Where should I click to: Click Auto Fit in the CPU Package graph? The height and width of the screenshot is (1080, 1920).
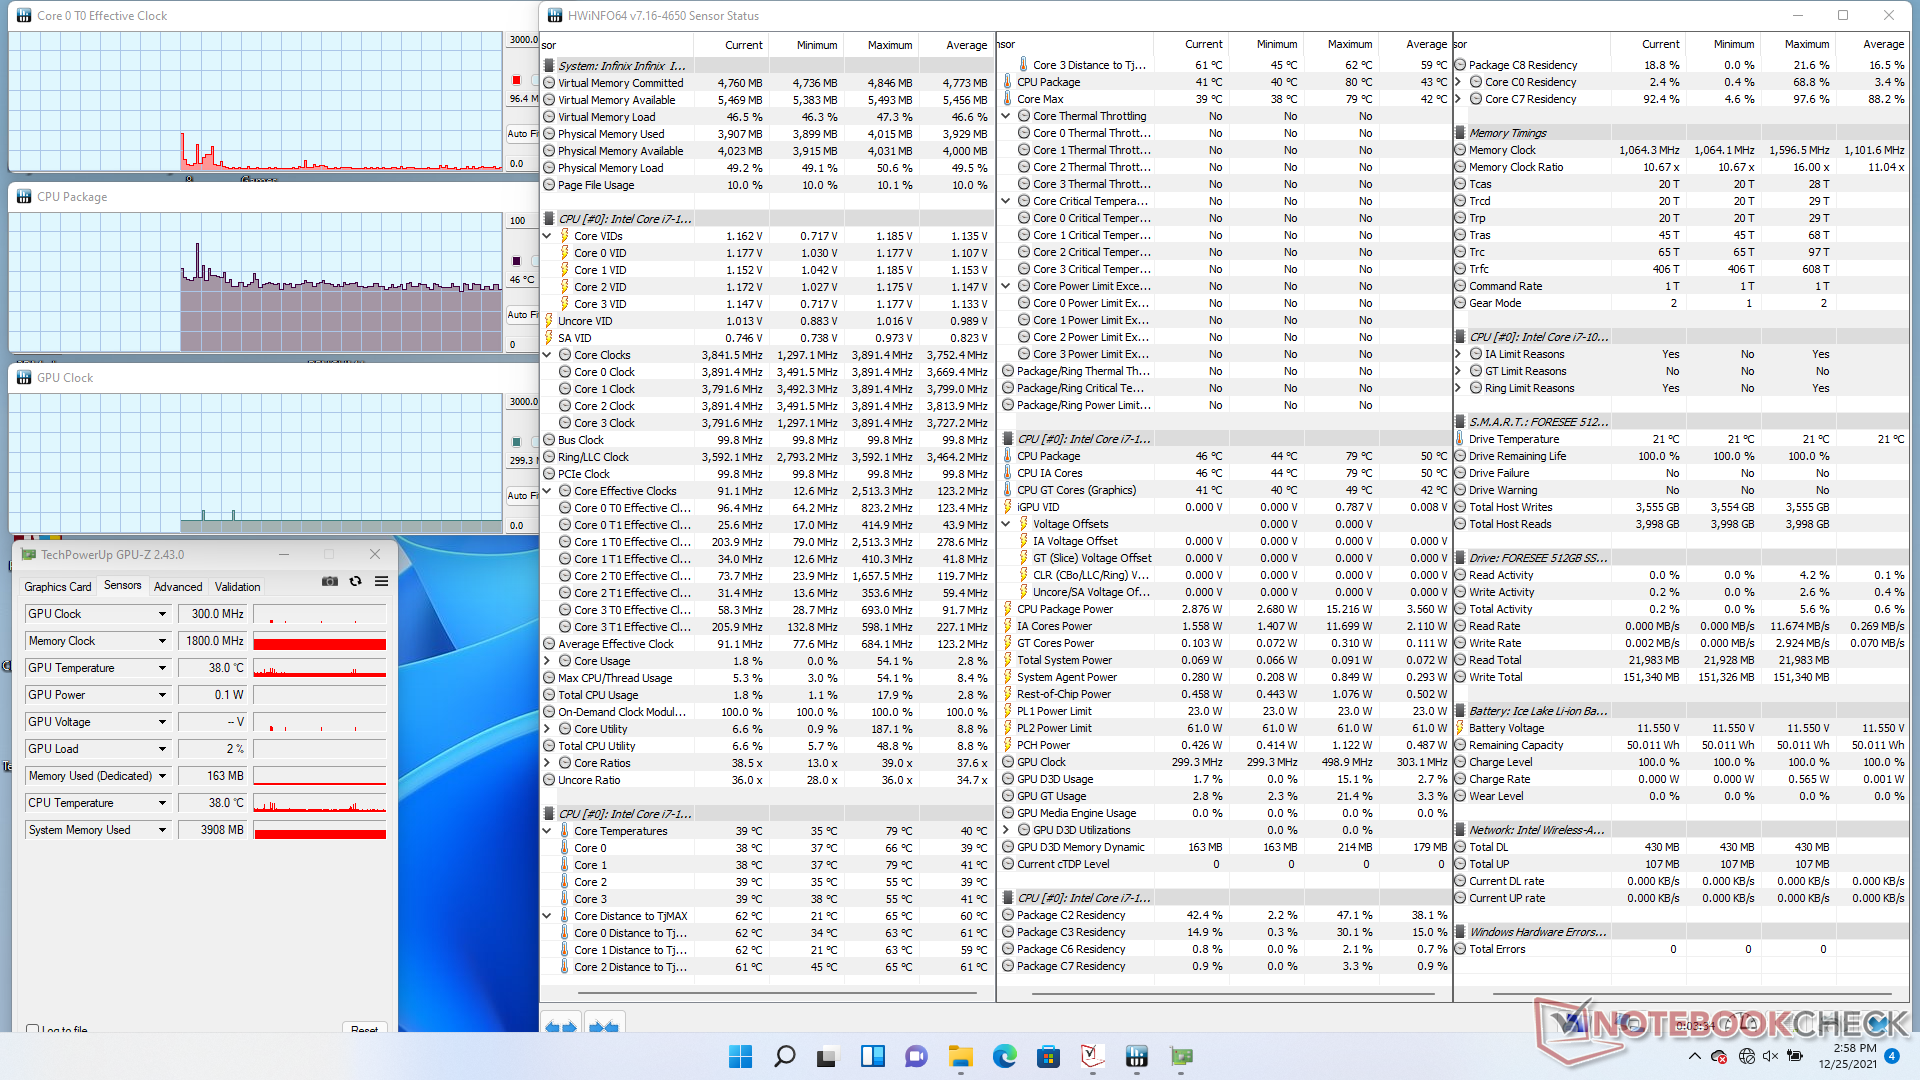tap(522, 314)
